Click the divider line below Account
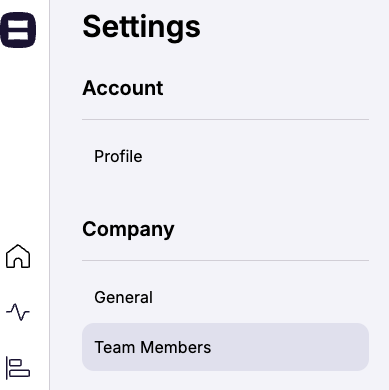Viewport: 389px width, 390px height. pyautogui.click(x=225, y=119)
